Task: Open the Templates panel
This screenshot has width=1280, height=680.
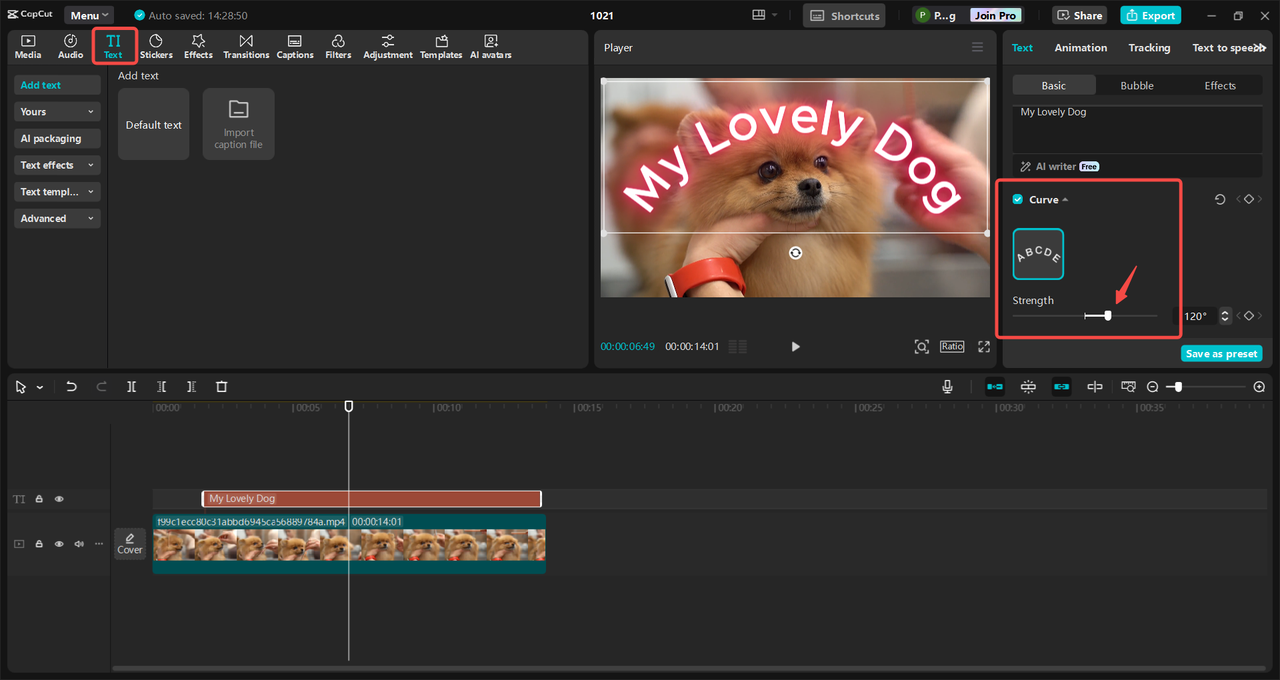Action: coord(441,46)
